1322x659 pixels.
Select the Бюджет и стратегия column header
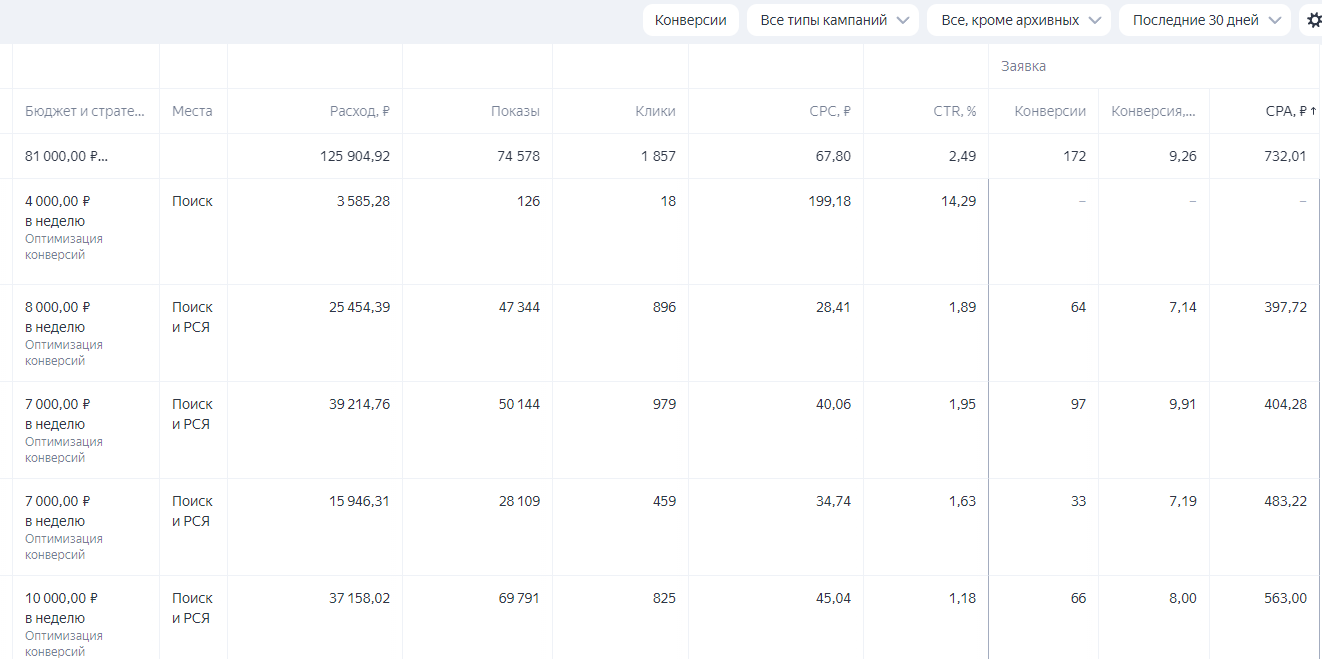tap(85, 111)
